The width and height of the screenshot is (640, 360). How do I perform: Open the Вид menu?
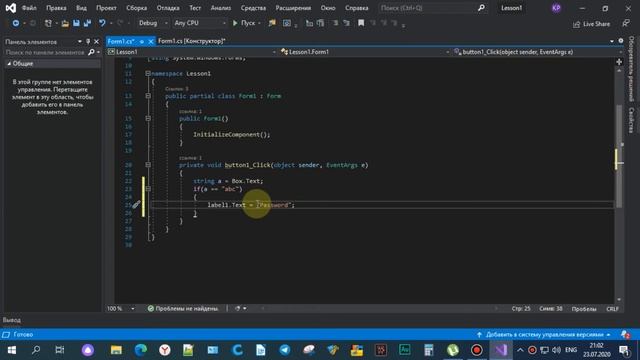(81, 8)
